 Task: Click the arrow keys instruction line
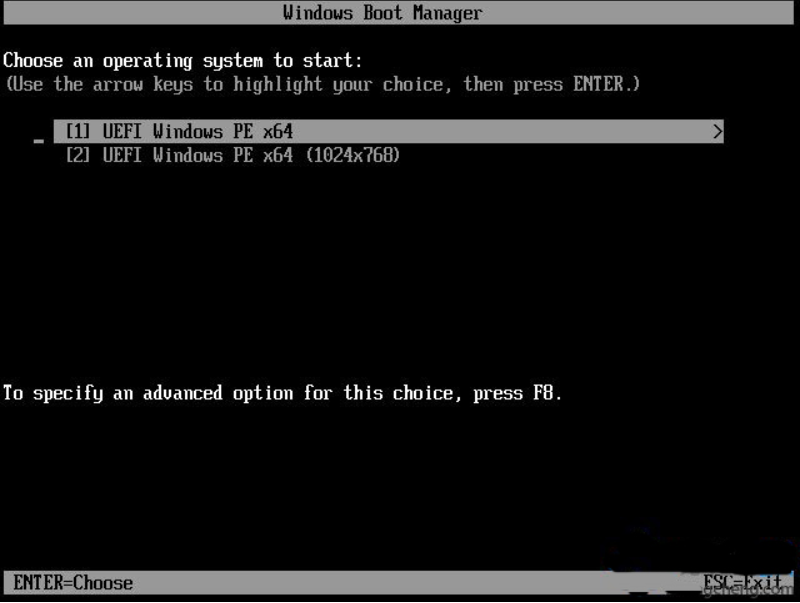click(x=322, y=84)
